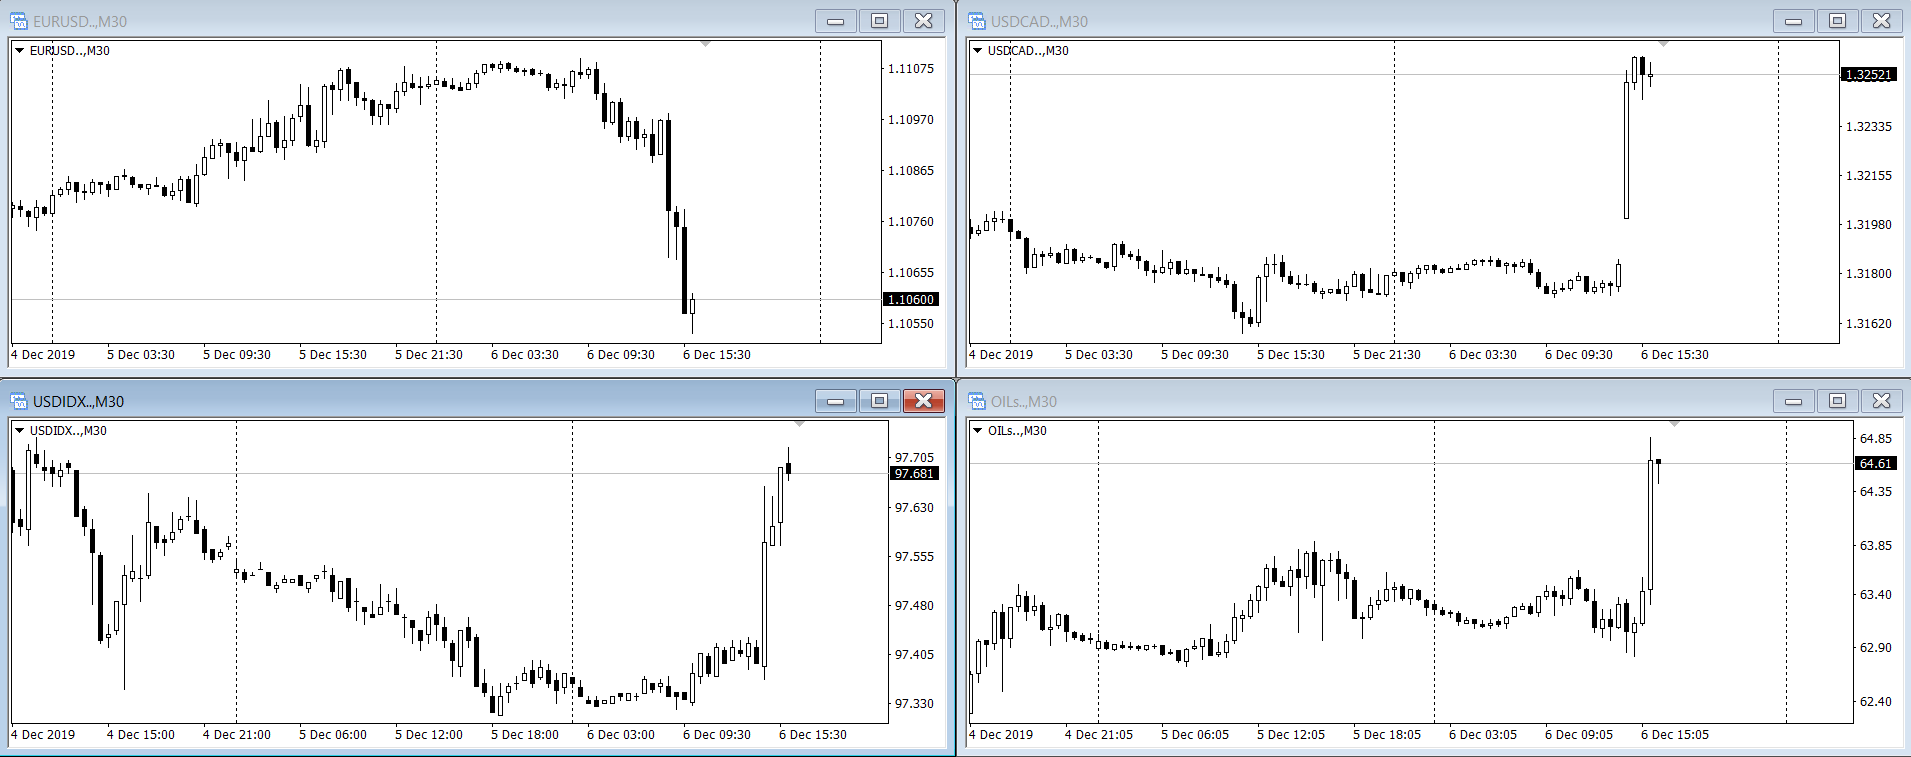
Task: Click the USDIDX chart window icon
Action: tap(19, 401)
